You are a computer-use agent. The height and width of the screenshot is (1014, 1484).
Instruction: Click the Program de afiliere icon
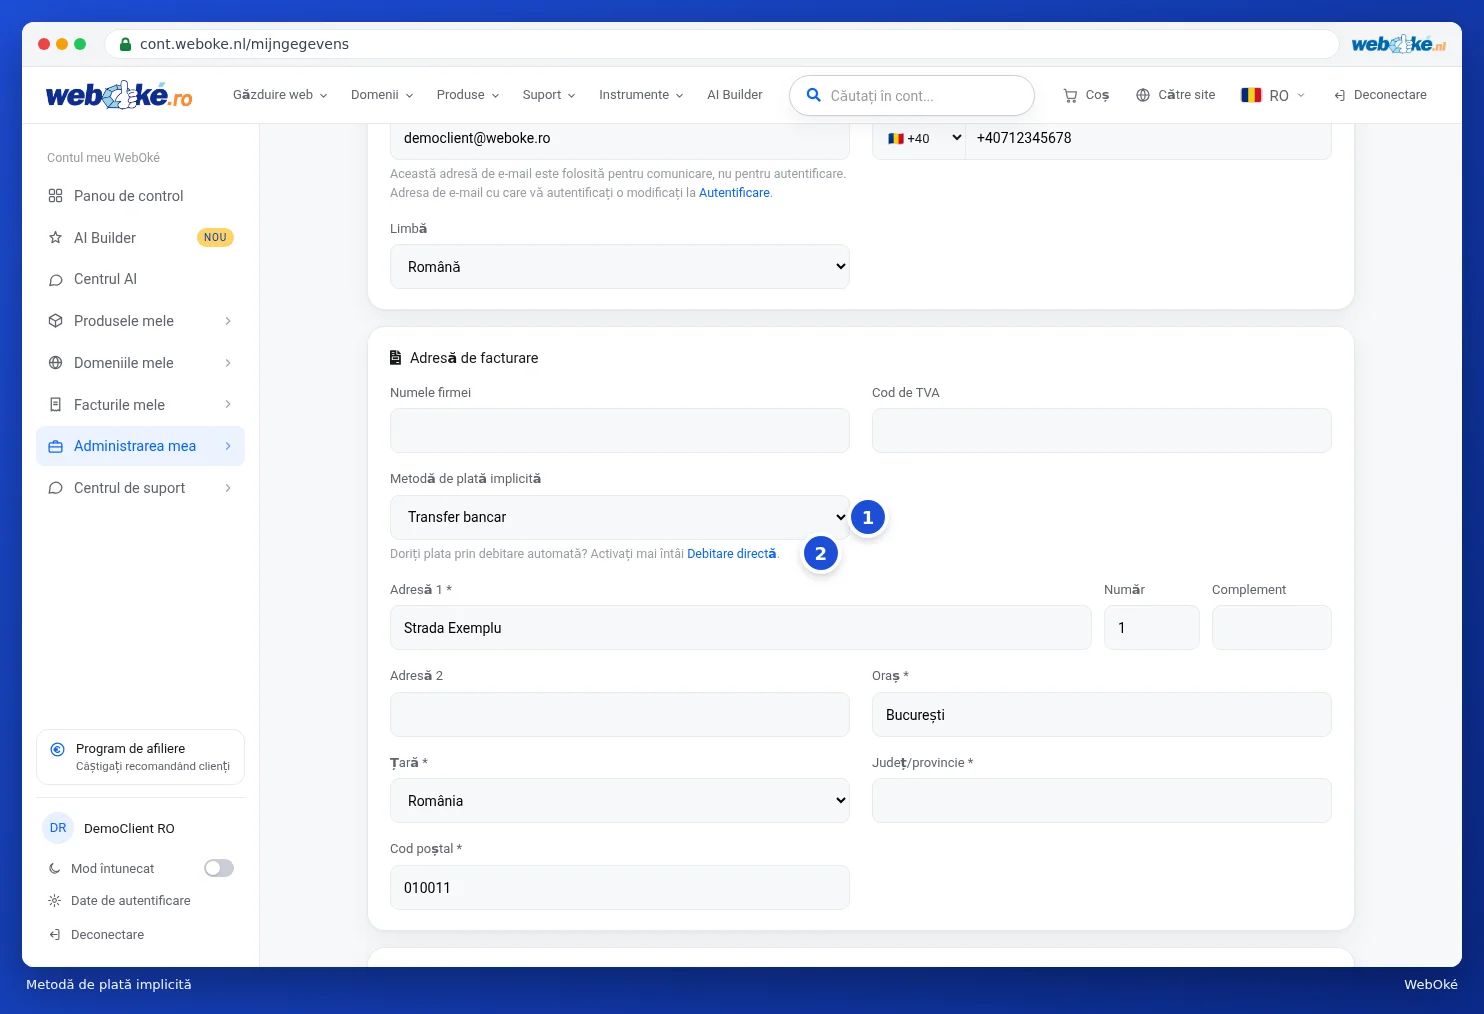coord(58,749)
